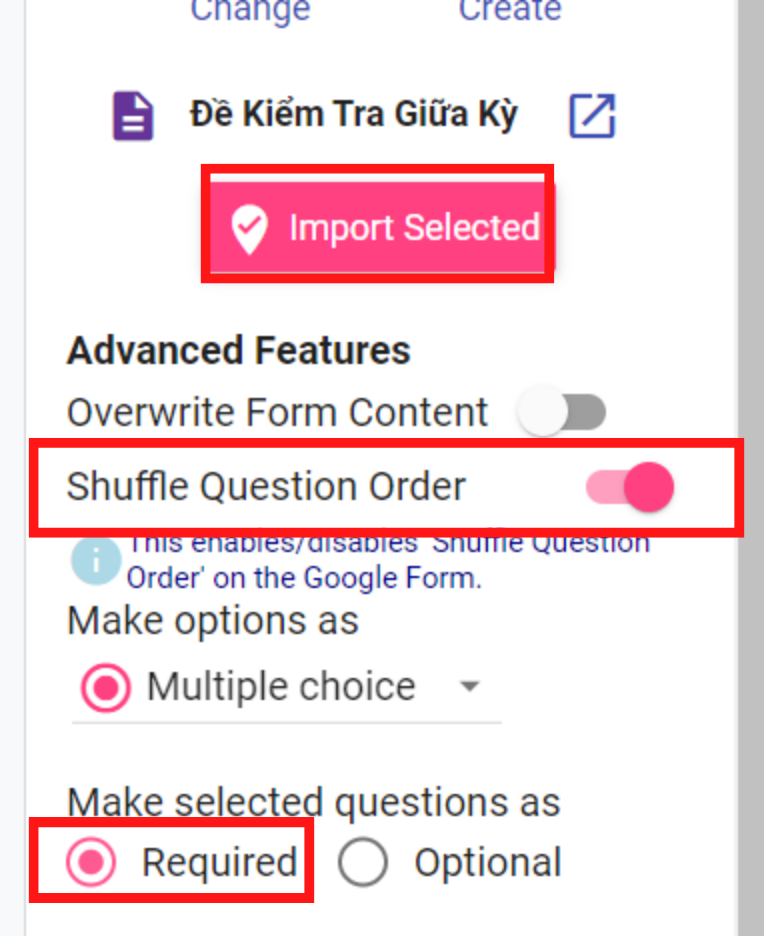Click the Create link at top
The height and width of the screenshot is (936, 764).
tap(510, 10)
